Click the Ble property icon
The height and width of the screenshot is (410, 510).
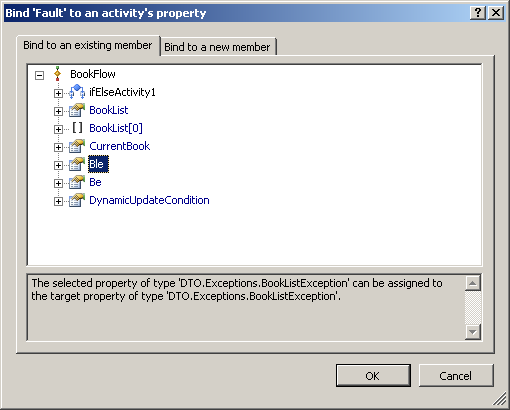(x=77, y=164)
